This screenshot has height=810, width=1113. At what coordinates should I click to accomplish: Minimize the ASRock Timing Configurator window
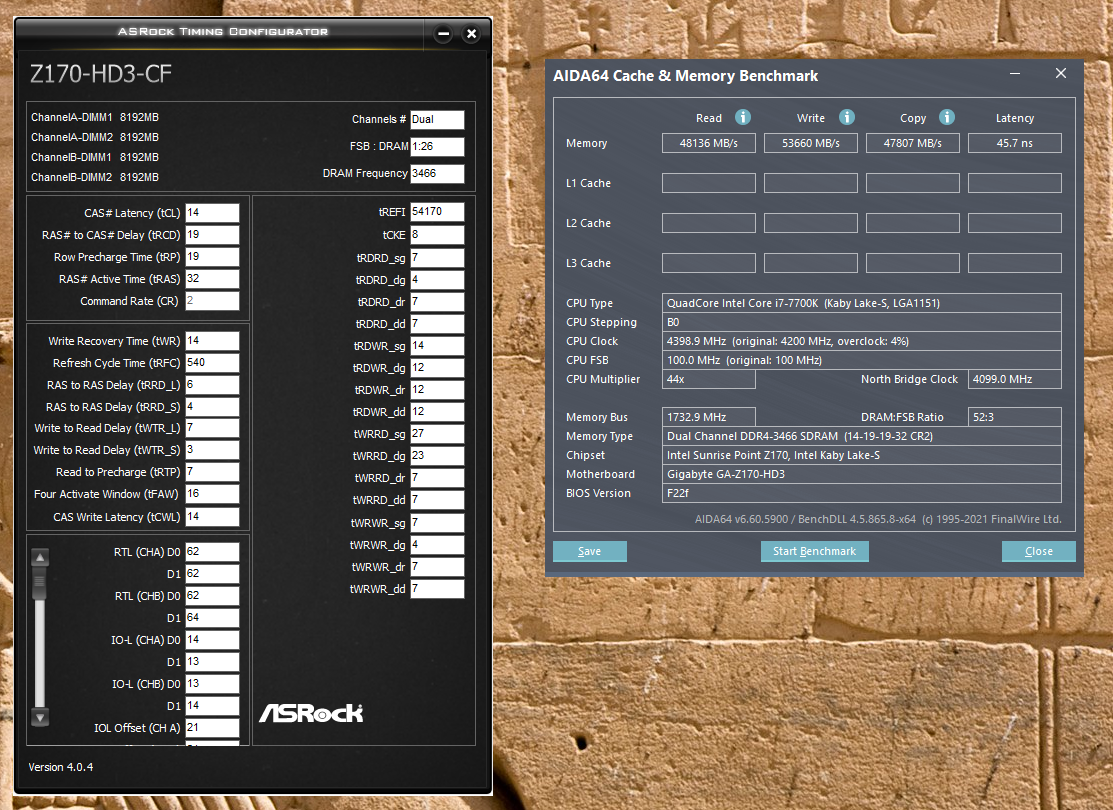444,33
